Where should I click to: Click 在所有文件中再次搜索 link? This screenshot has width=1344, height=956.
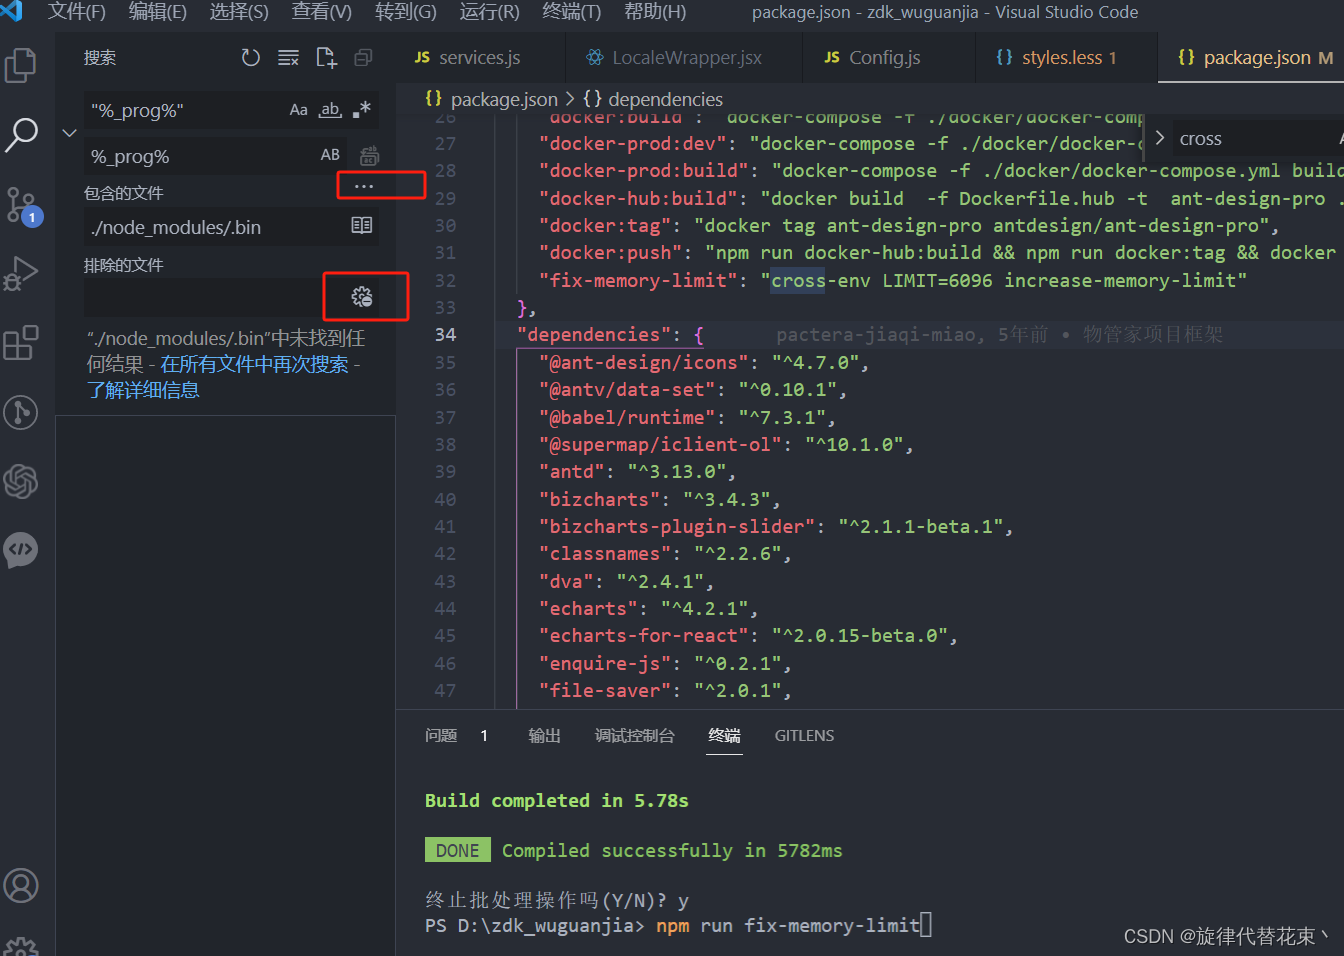254,364
